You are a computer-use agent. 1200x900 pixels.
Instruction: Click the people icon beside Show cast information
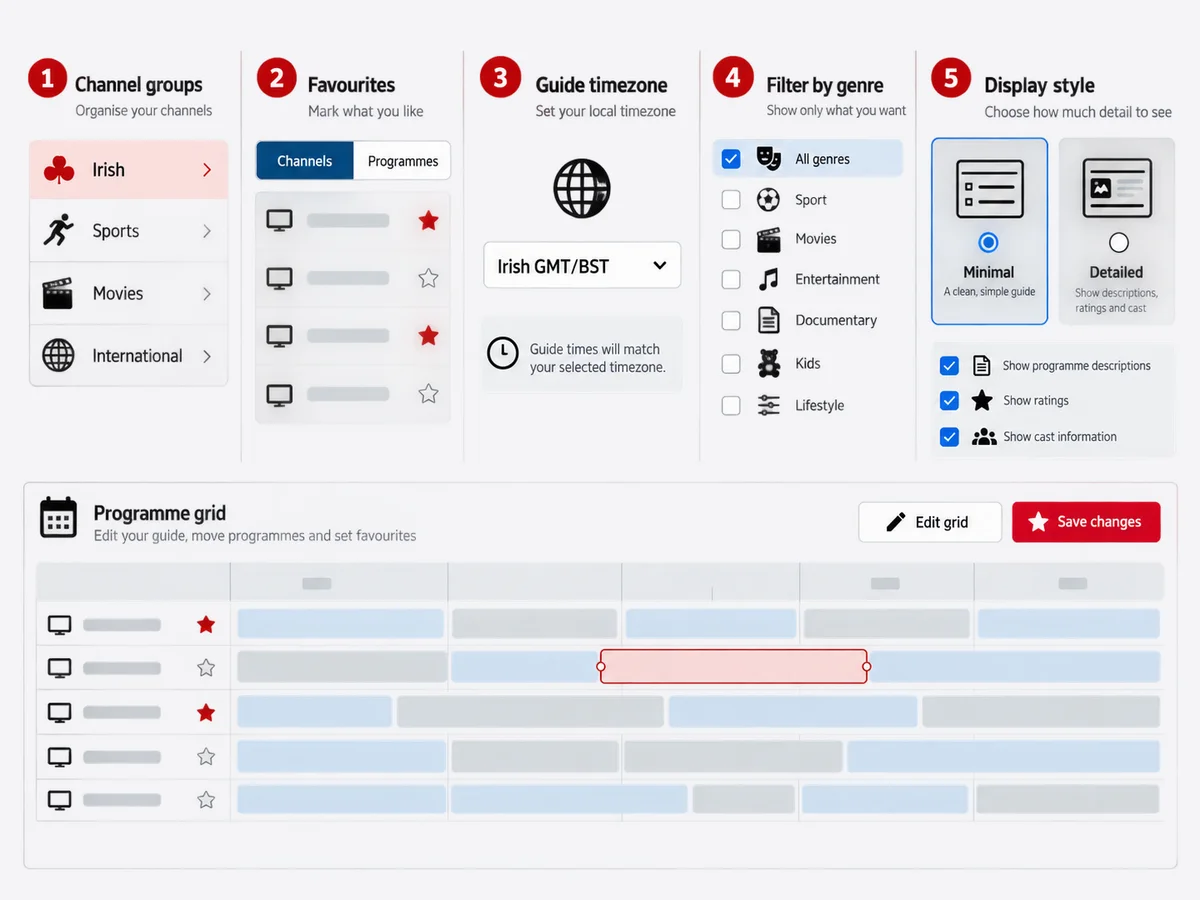click(x=984, y=436)
